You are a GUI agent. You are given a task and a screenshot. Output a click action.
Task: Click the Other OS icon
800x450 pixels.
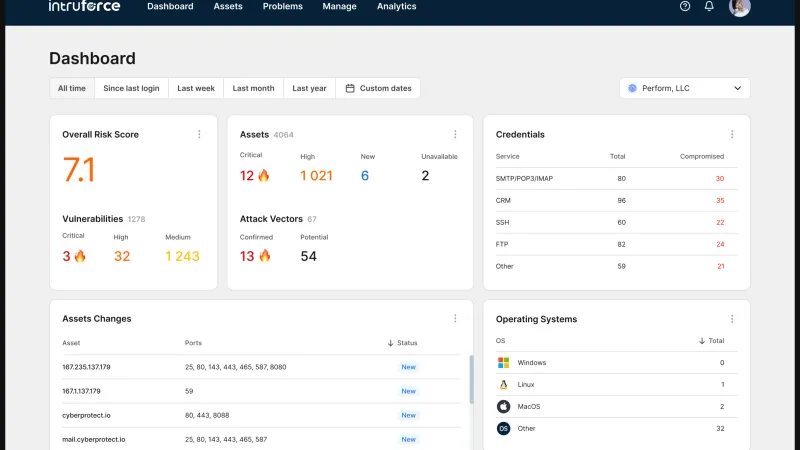point(504,429)
